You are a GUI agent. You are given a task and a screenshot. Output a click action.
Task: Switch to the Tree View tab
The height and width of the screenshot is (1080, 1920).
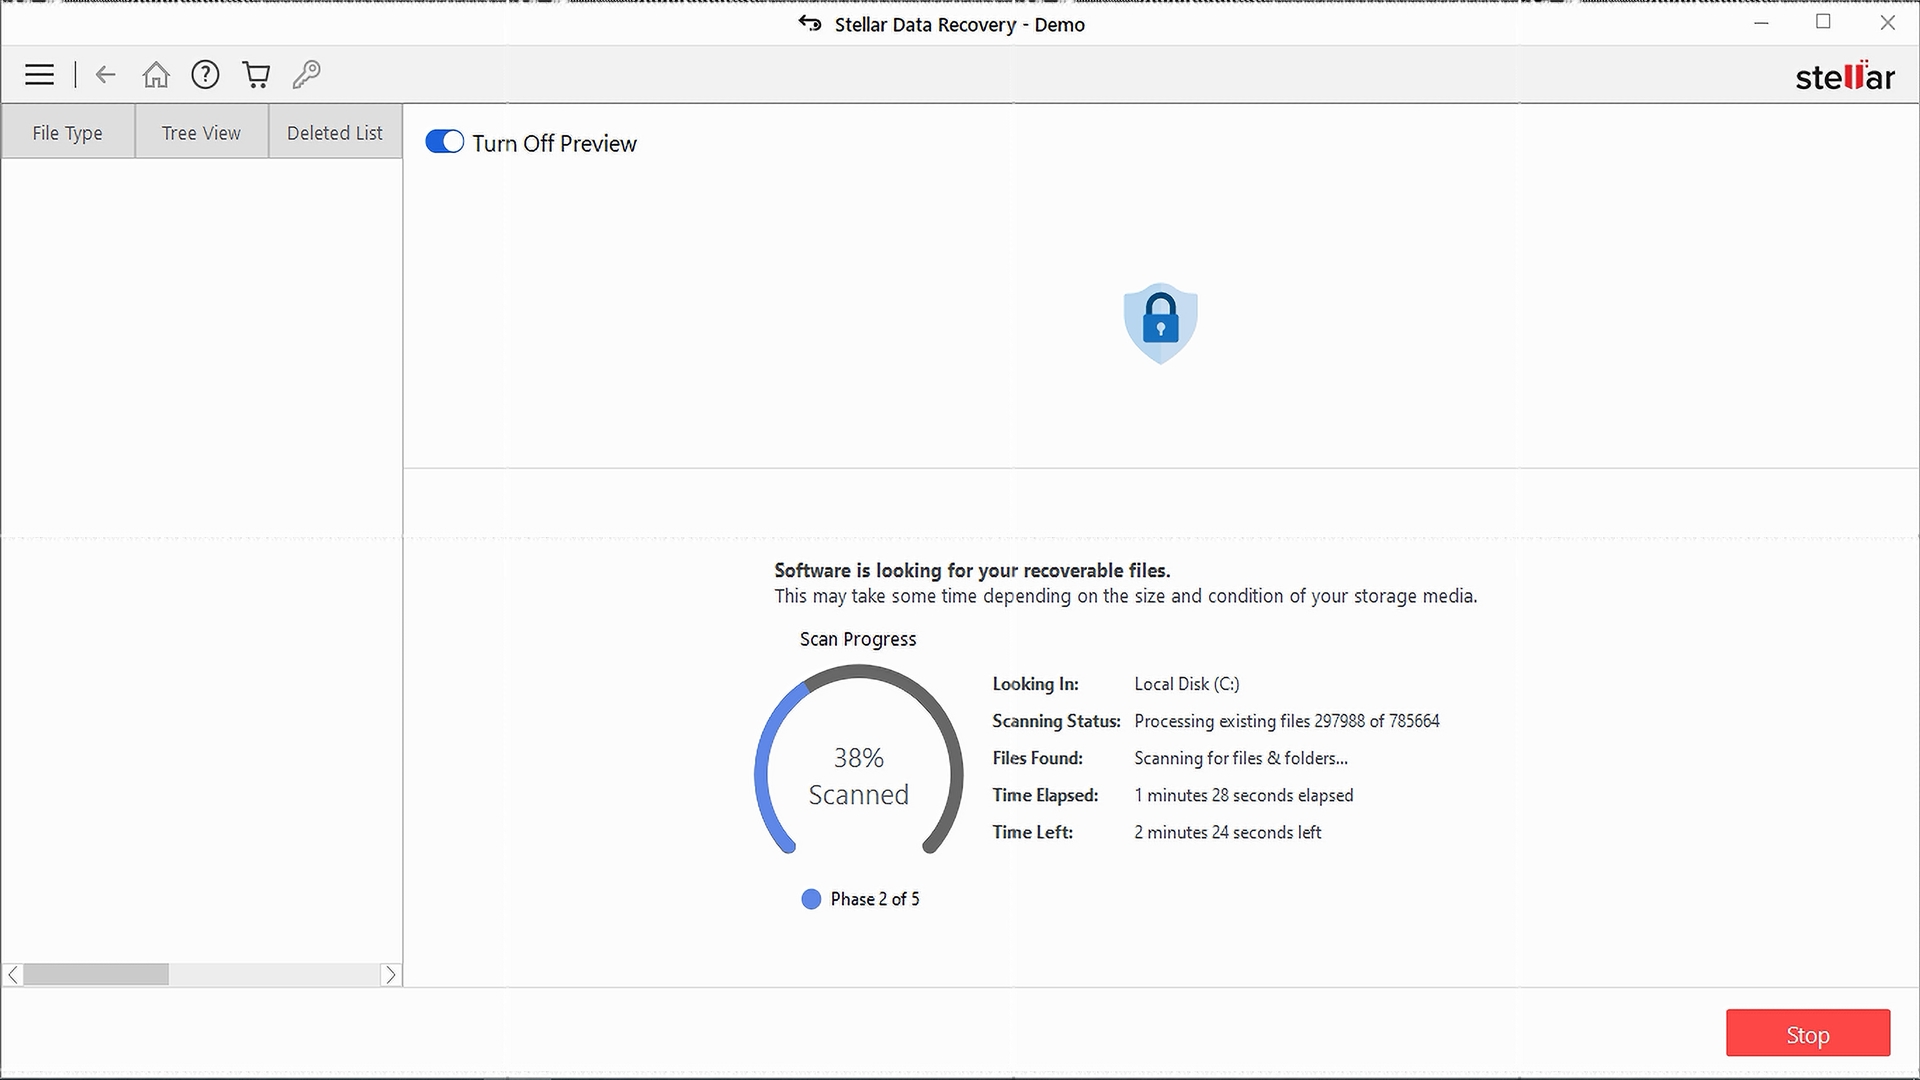201,132
